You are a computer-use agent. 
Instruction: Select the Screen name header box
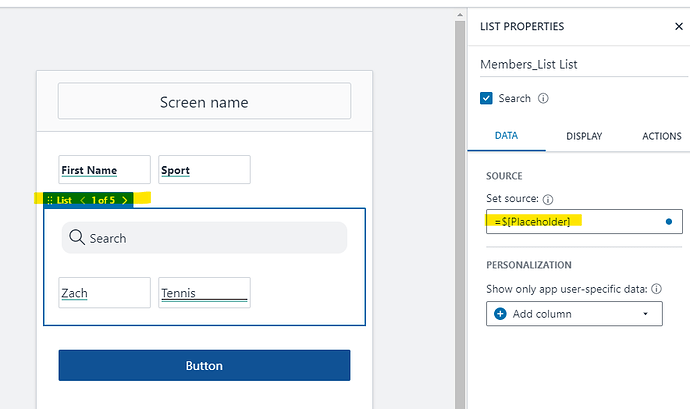(204, 102)
